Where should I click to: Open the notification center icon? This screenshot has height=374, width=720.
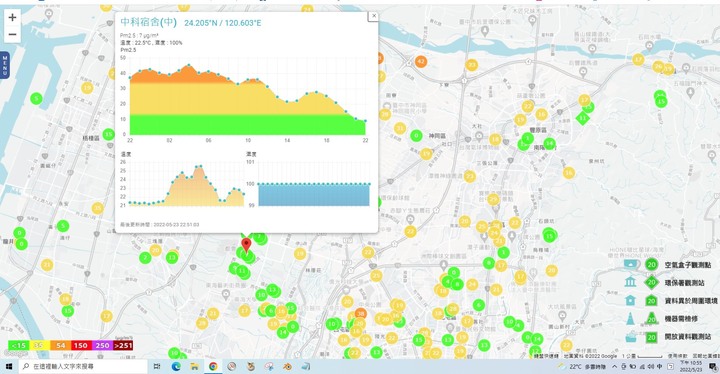point(713,367)
